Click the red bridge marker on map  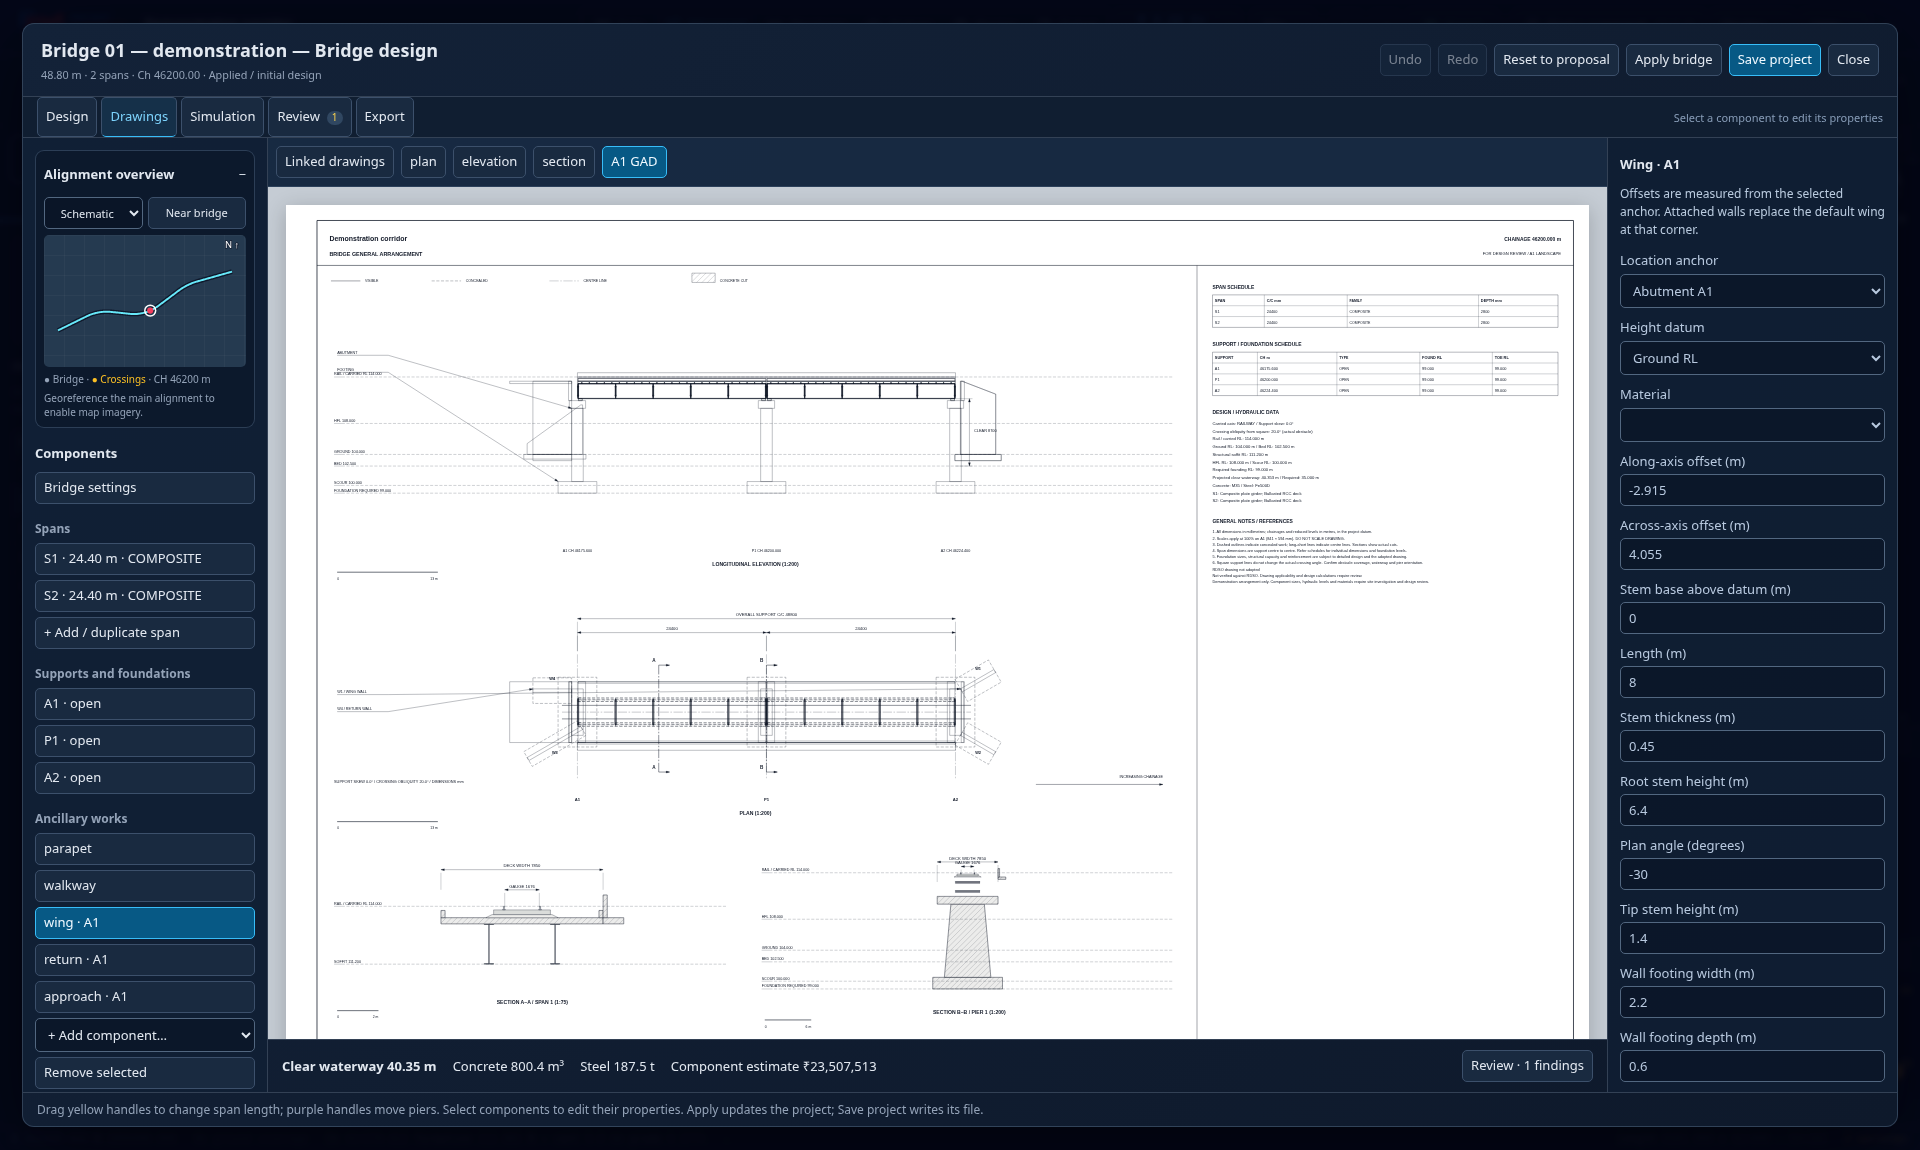tap(150, 311)
